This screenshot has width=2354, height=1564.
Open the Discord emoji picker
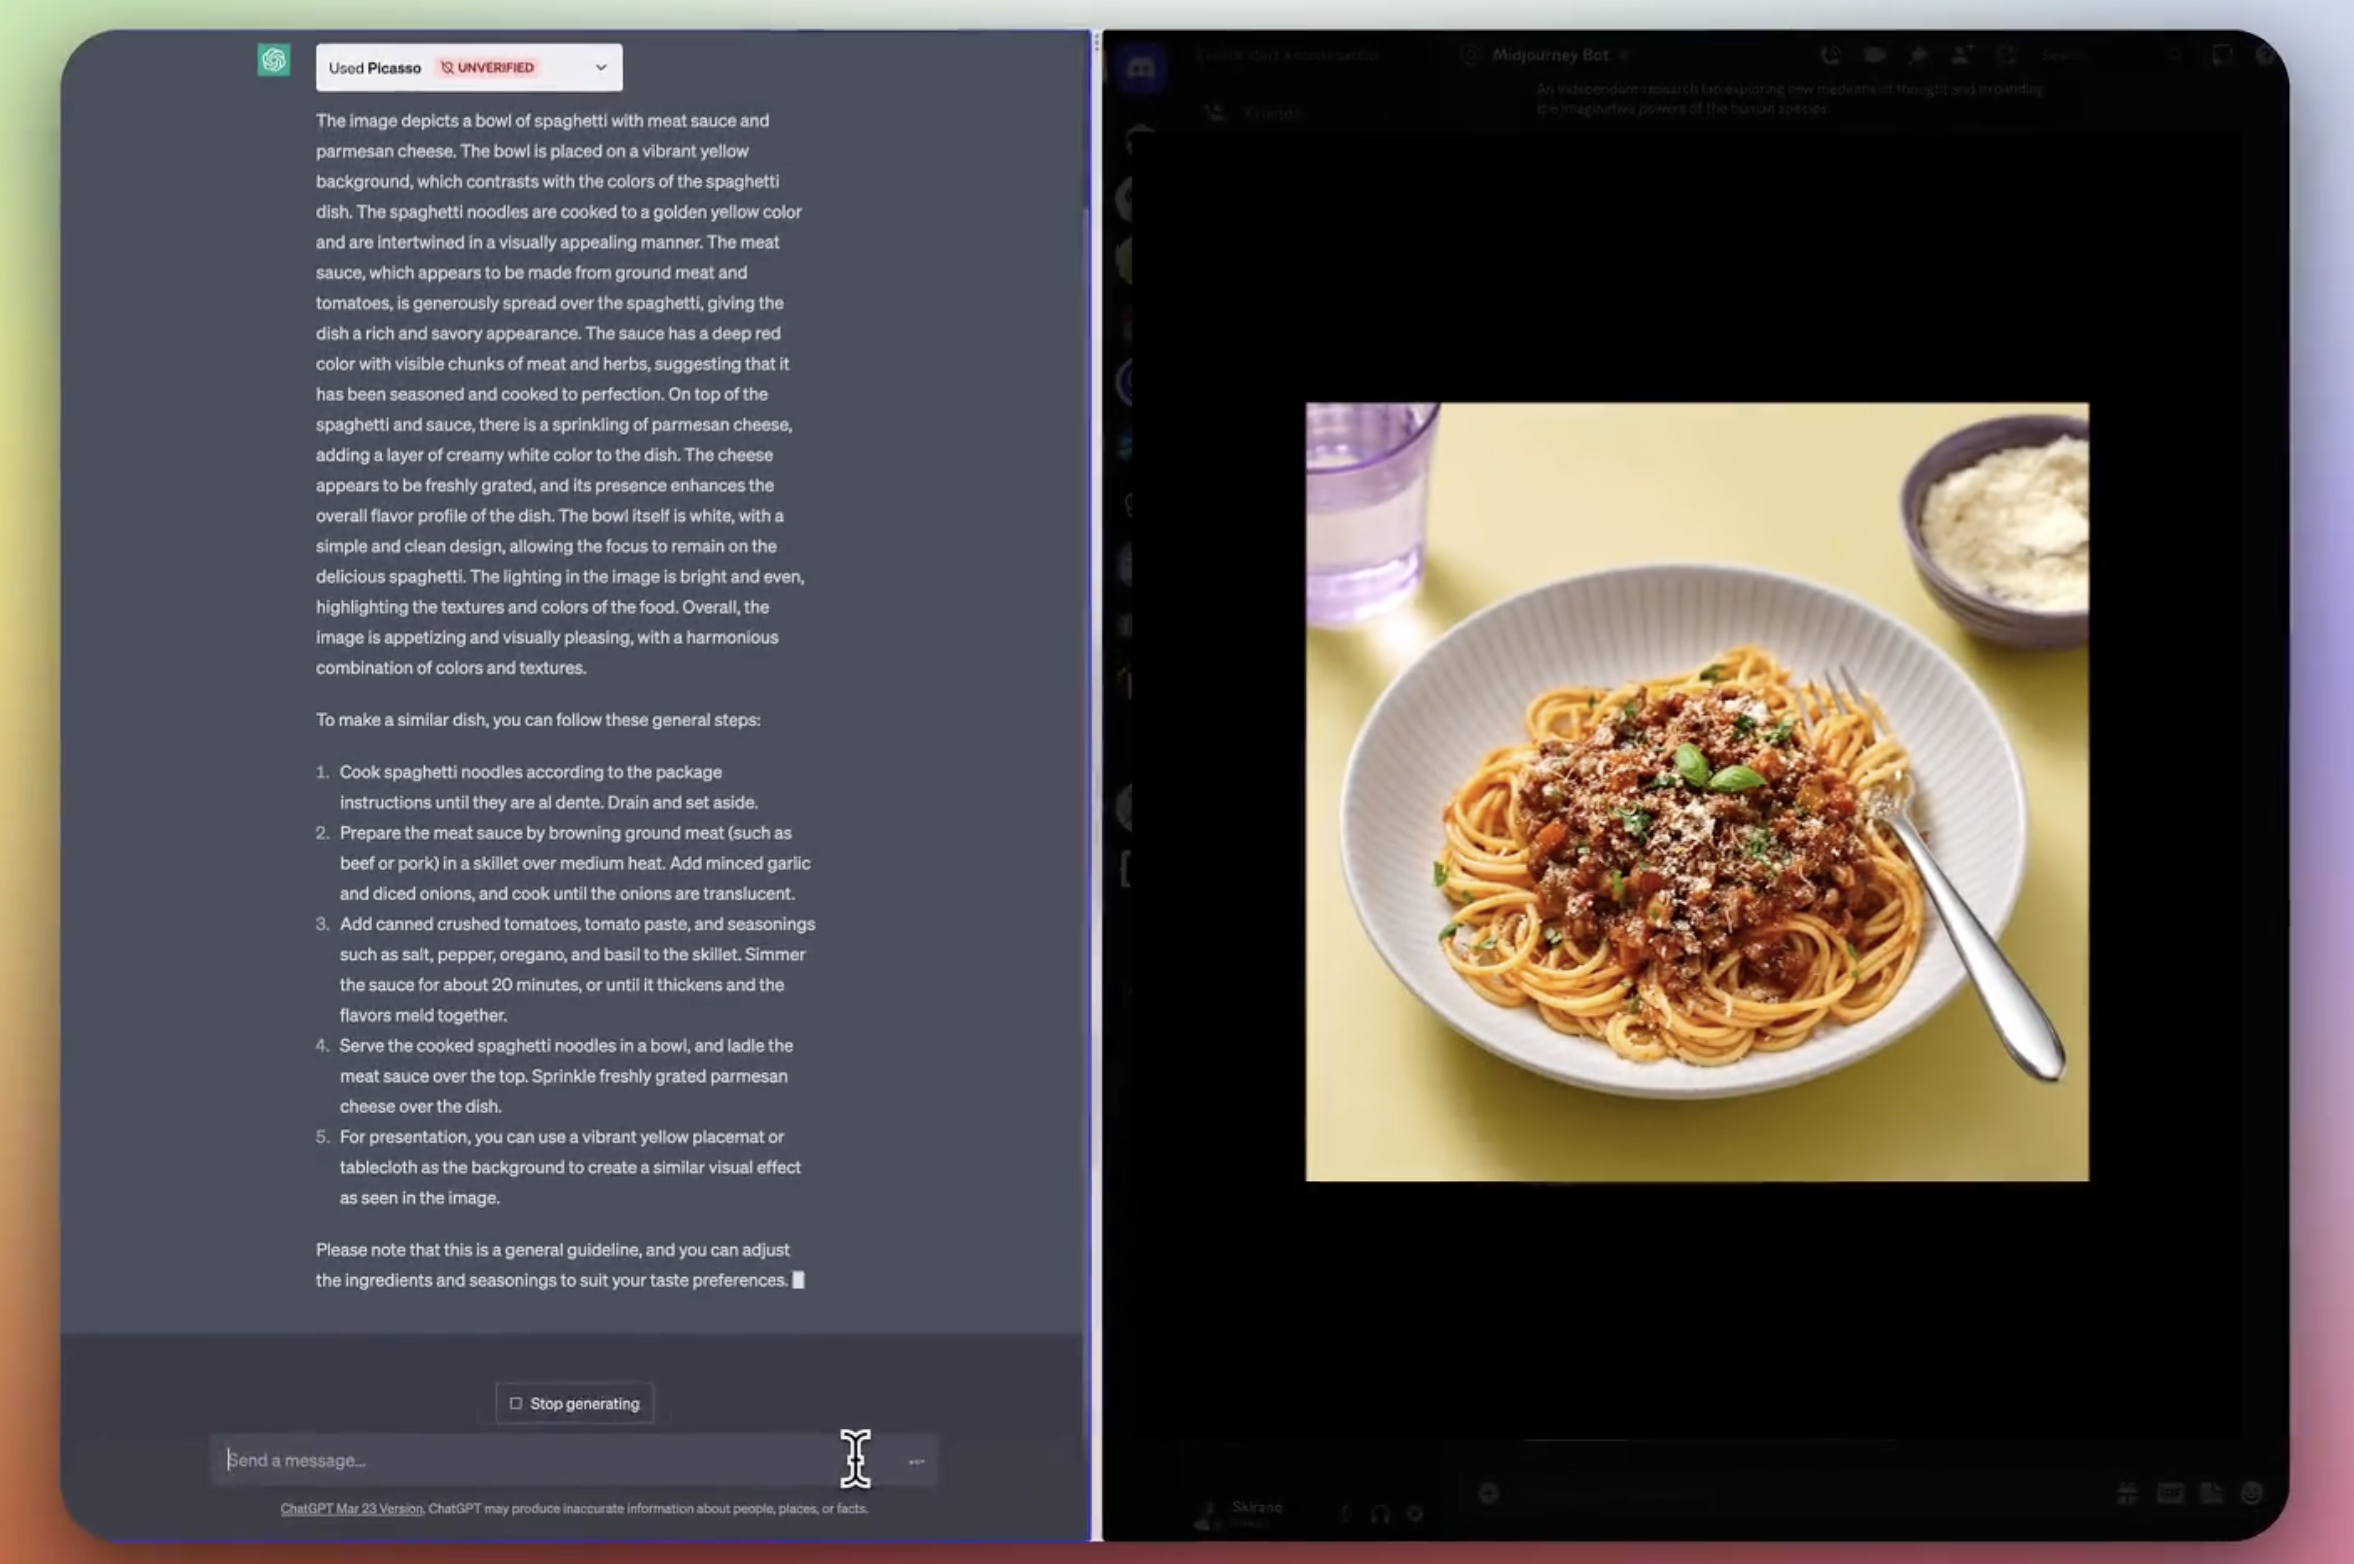coord(2252,1493)
